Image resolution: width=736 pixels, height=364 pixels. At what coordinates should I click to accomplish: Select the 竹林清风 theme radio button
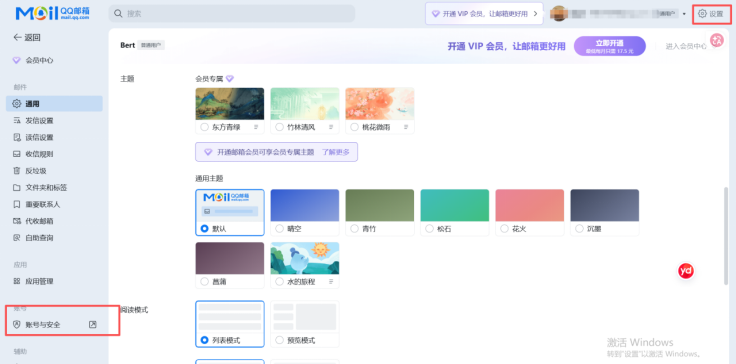point(279,127)
